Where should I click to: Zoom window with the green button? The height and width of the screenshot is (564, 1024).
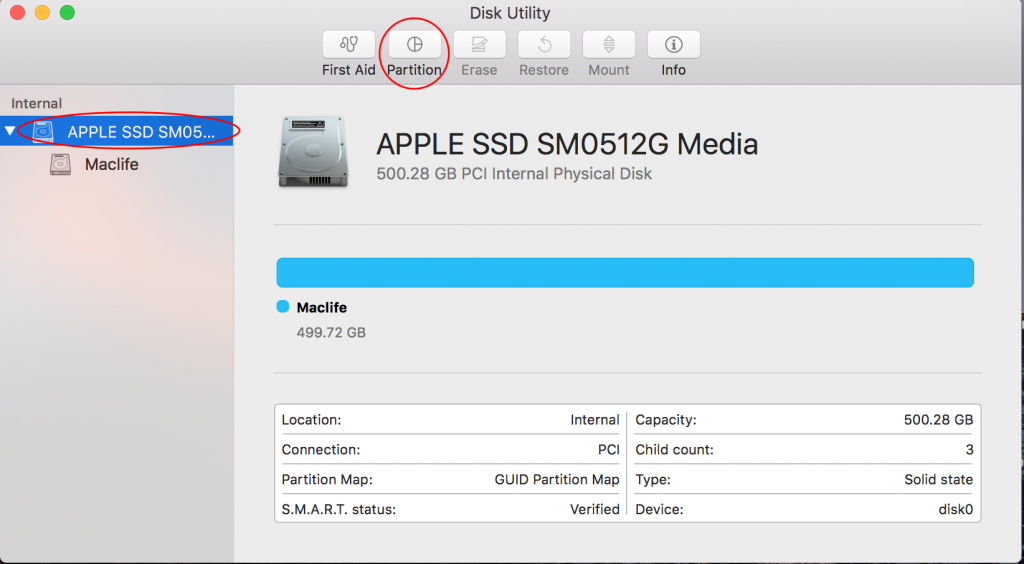pos(67,12)
